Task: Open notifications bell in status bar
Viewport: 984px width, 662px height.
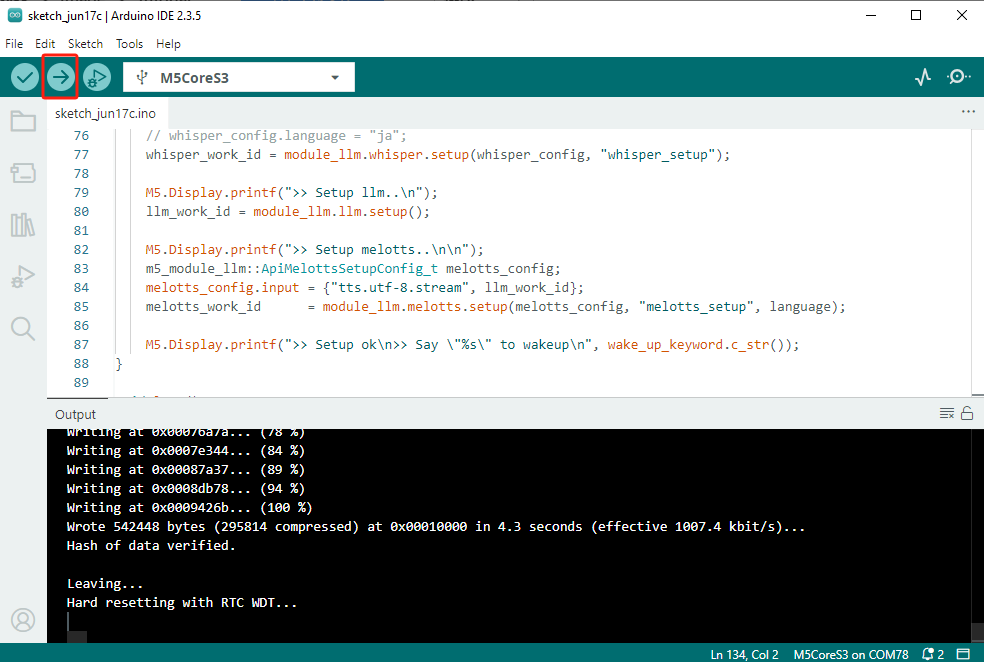Action: [933, 654]
